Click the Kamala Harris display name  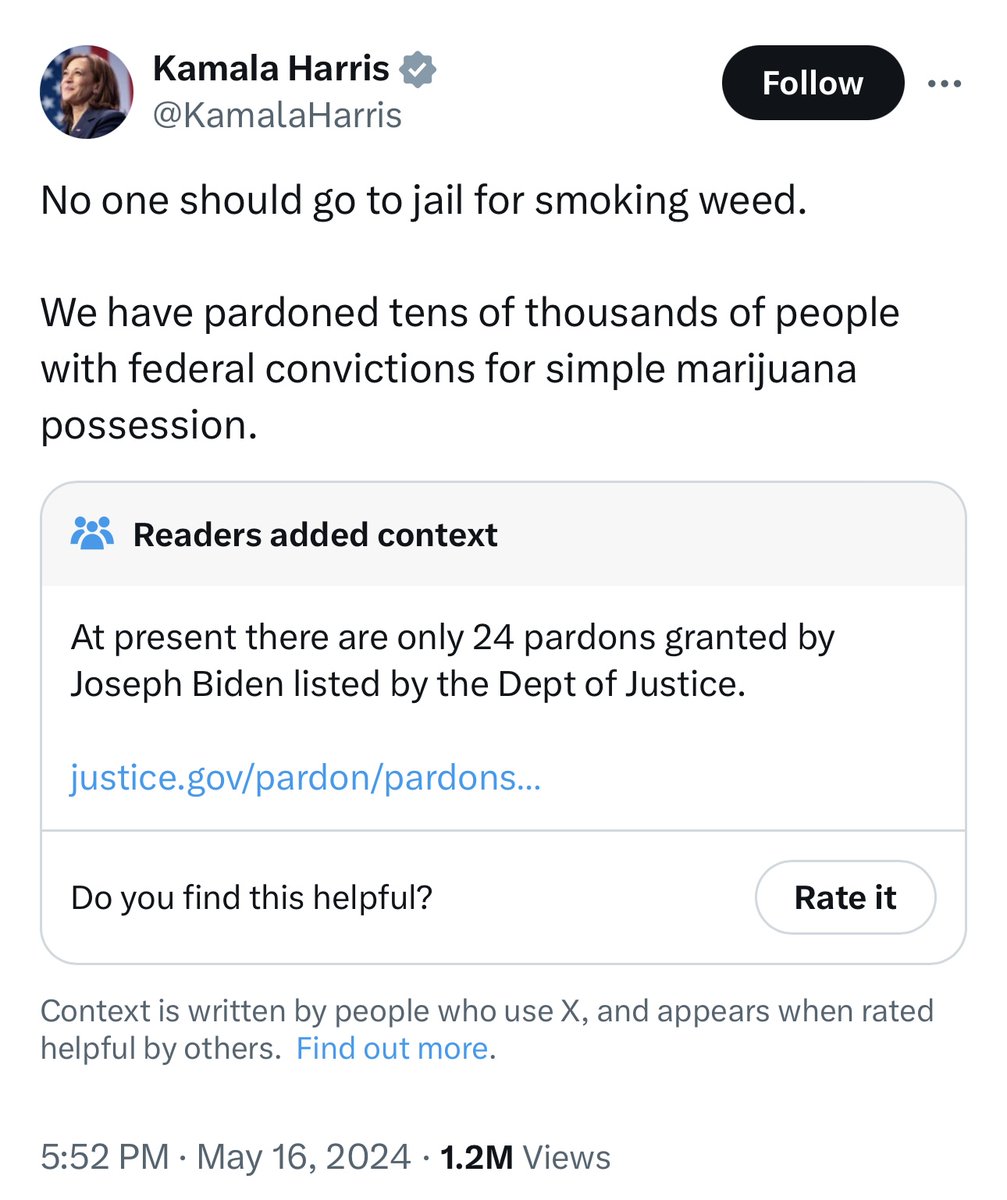[270, 69]
